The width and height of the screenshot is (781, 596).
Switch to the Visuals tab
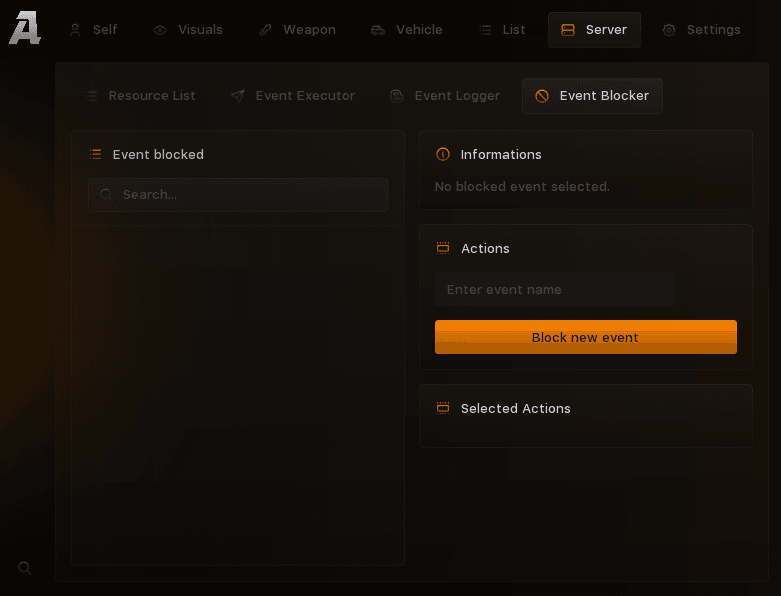click(x=188, y=30)
